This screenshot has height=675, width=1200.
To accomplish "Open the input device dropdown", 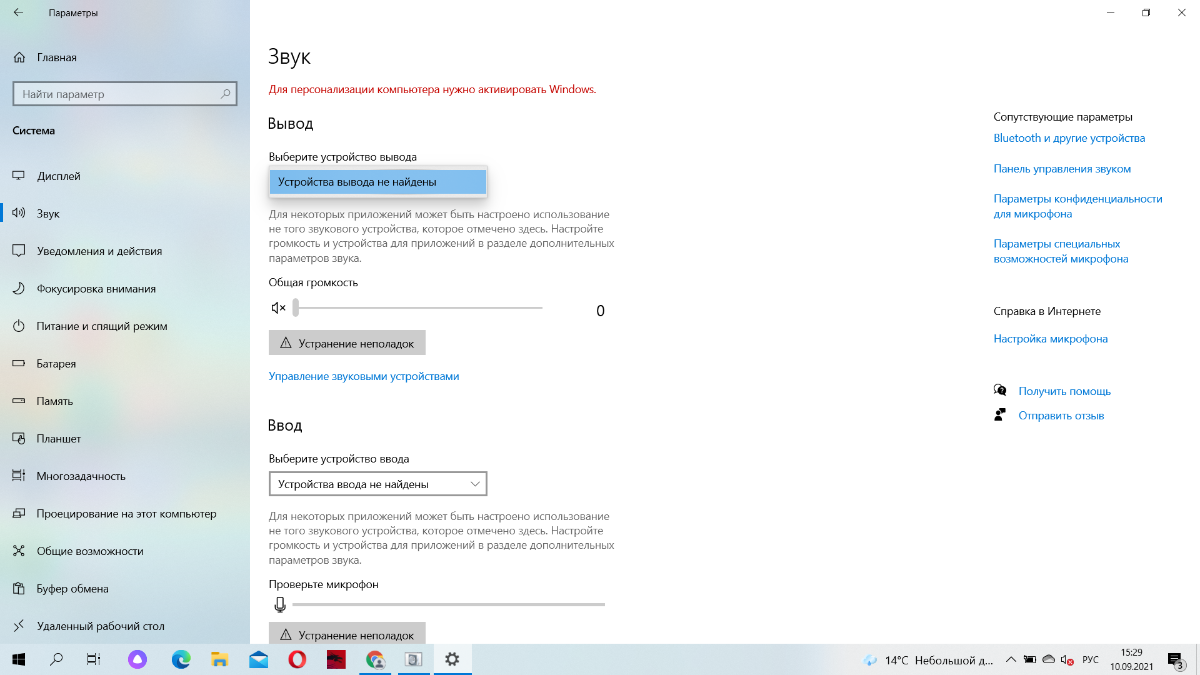I will (x=378, y=484).
